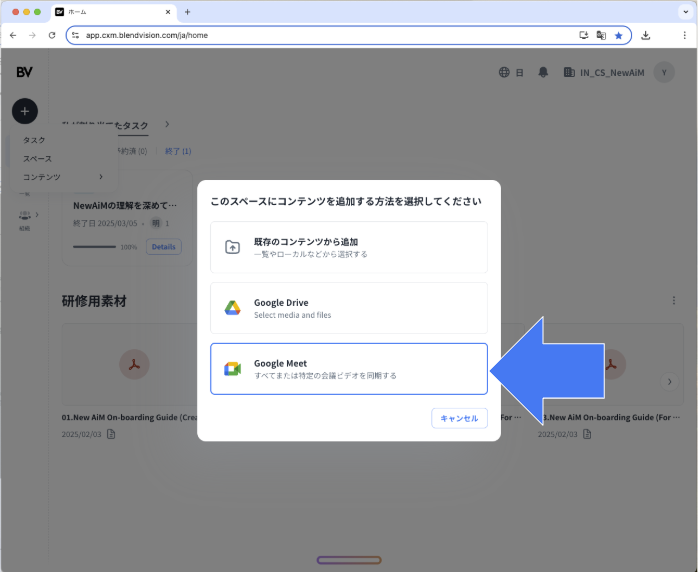The height and width of the screenshot is (572, 698).
Task: Switch to the 予約済 (0) tab
Action: click(132, 151)
